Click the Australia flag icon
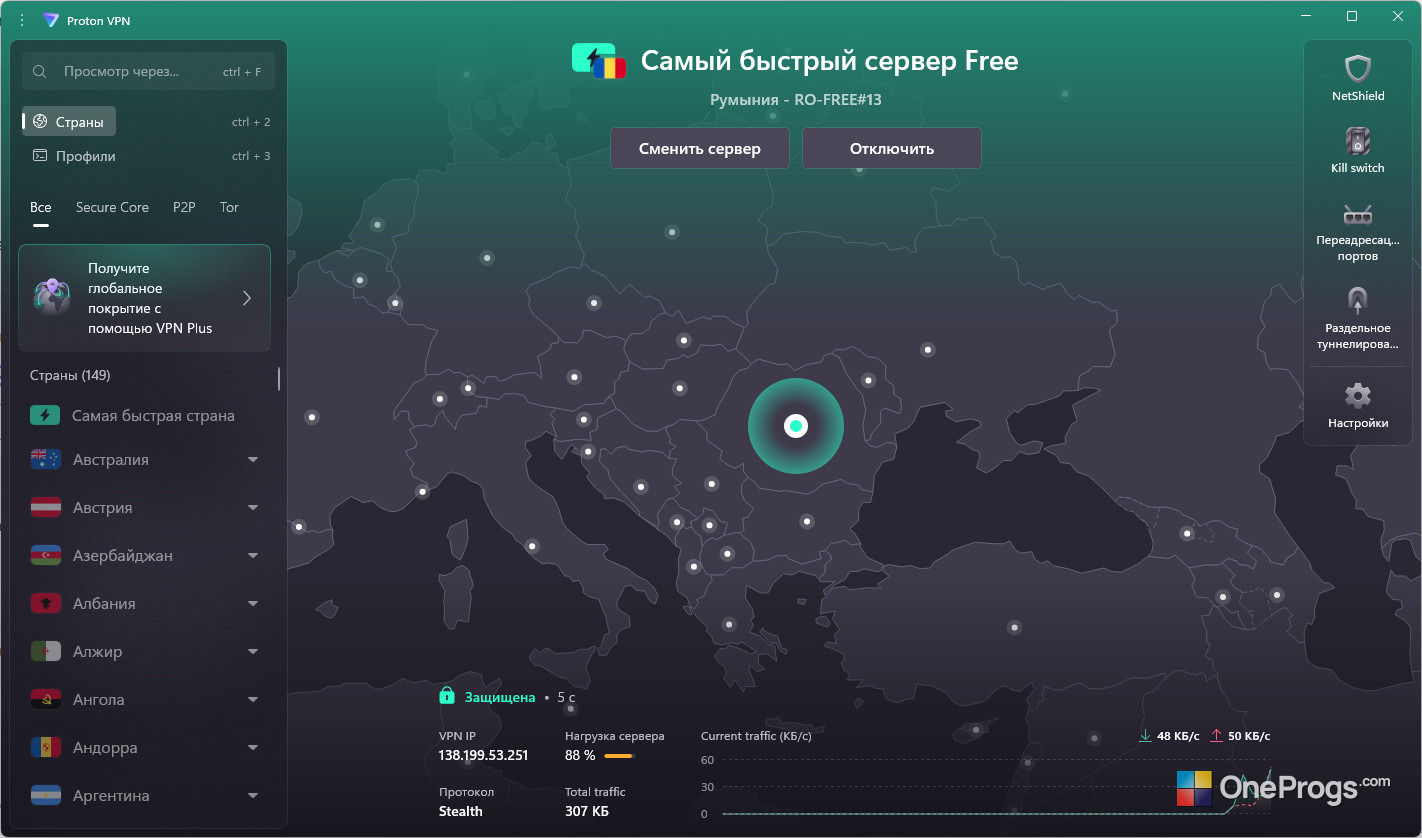The image size is (1422, 838). coord(45,459)
